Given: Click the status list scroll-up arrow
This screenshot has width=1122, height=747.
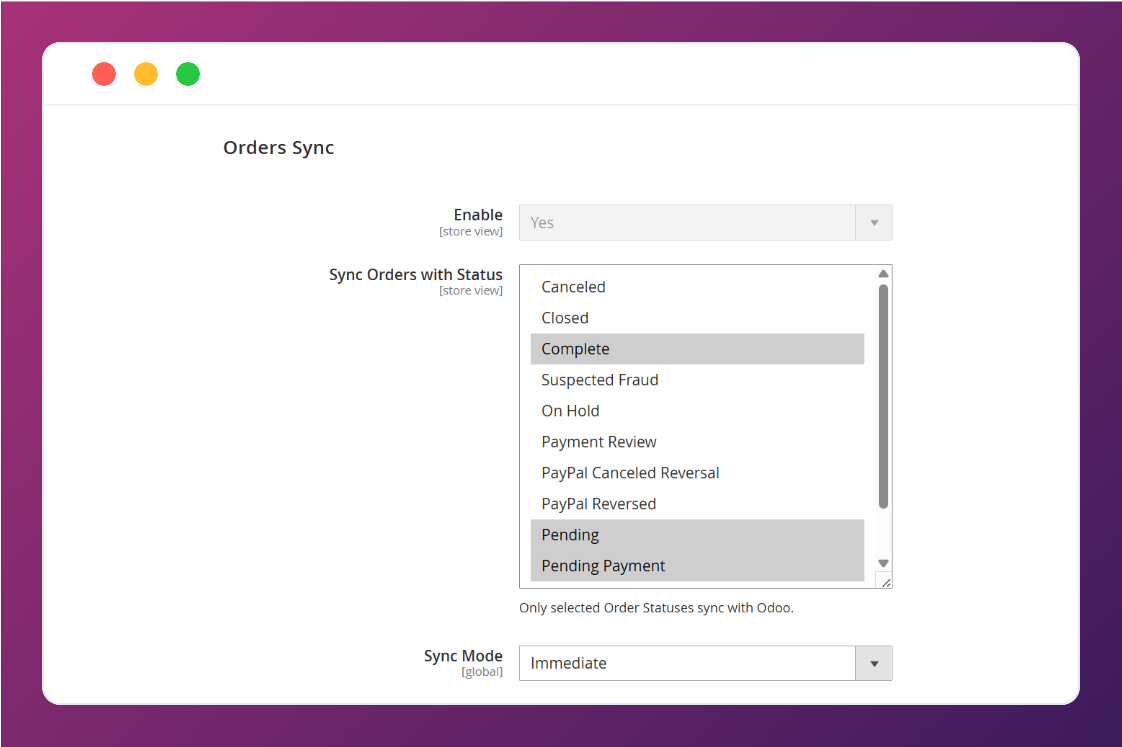Looking at the screenshot, I should [x=883, y=274].
